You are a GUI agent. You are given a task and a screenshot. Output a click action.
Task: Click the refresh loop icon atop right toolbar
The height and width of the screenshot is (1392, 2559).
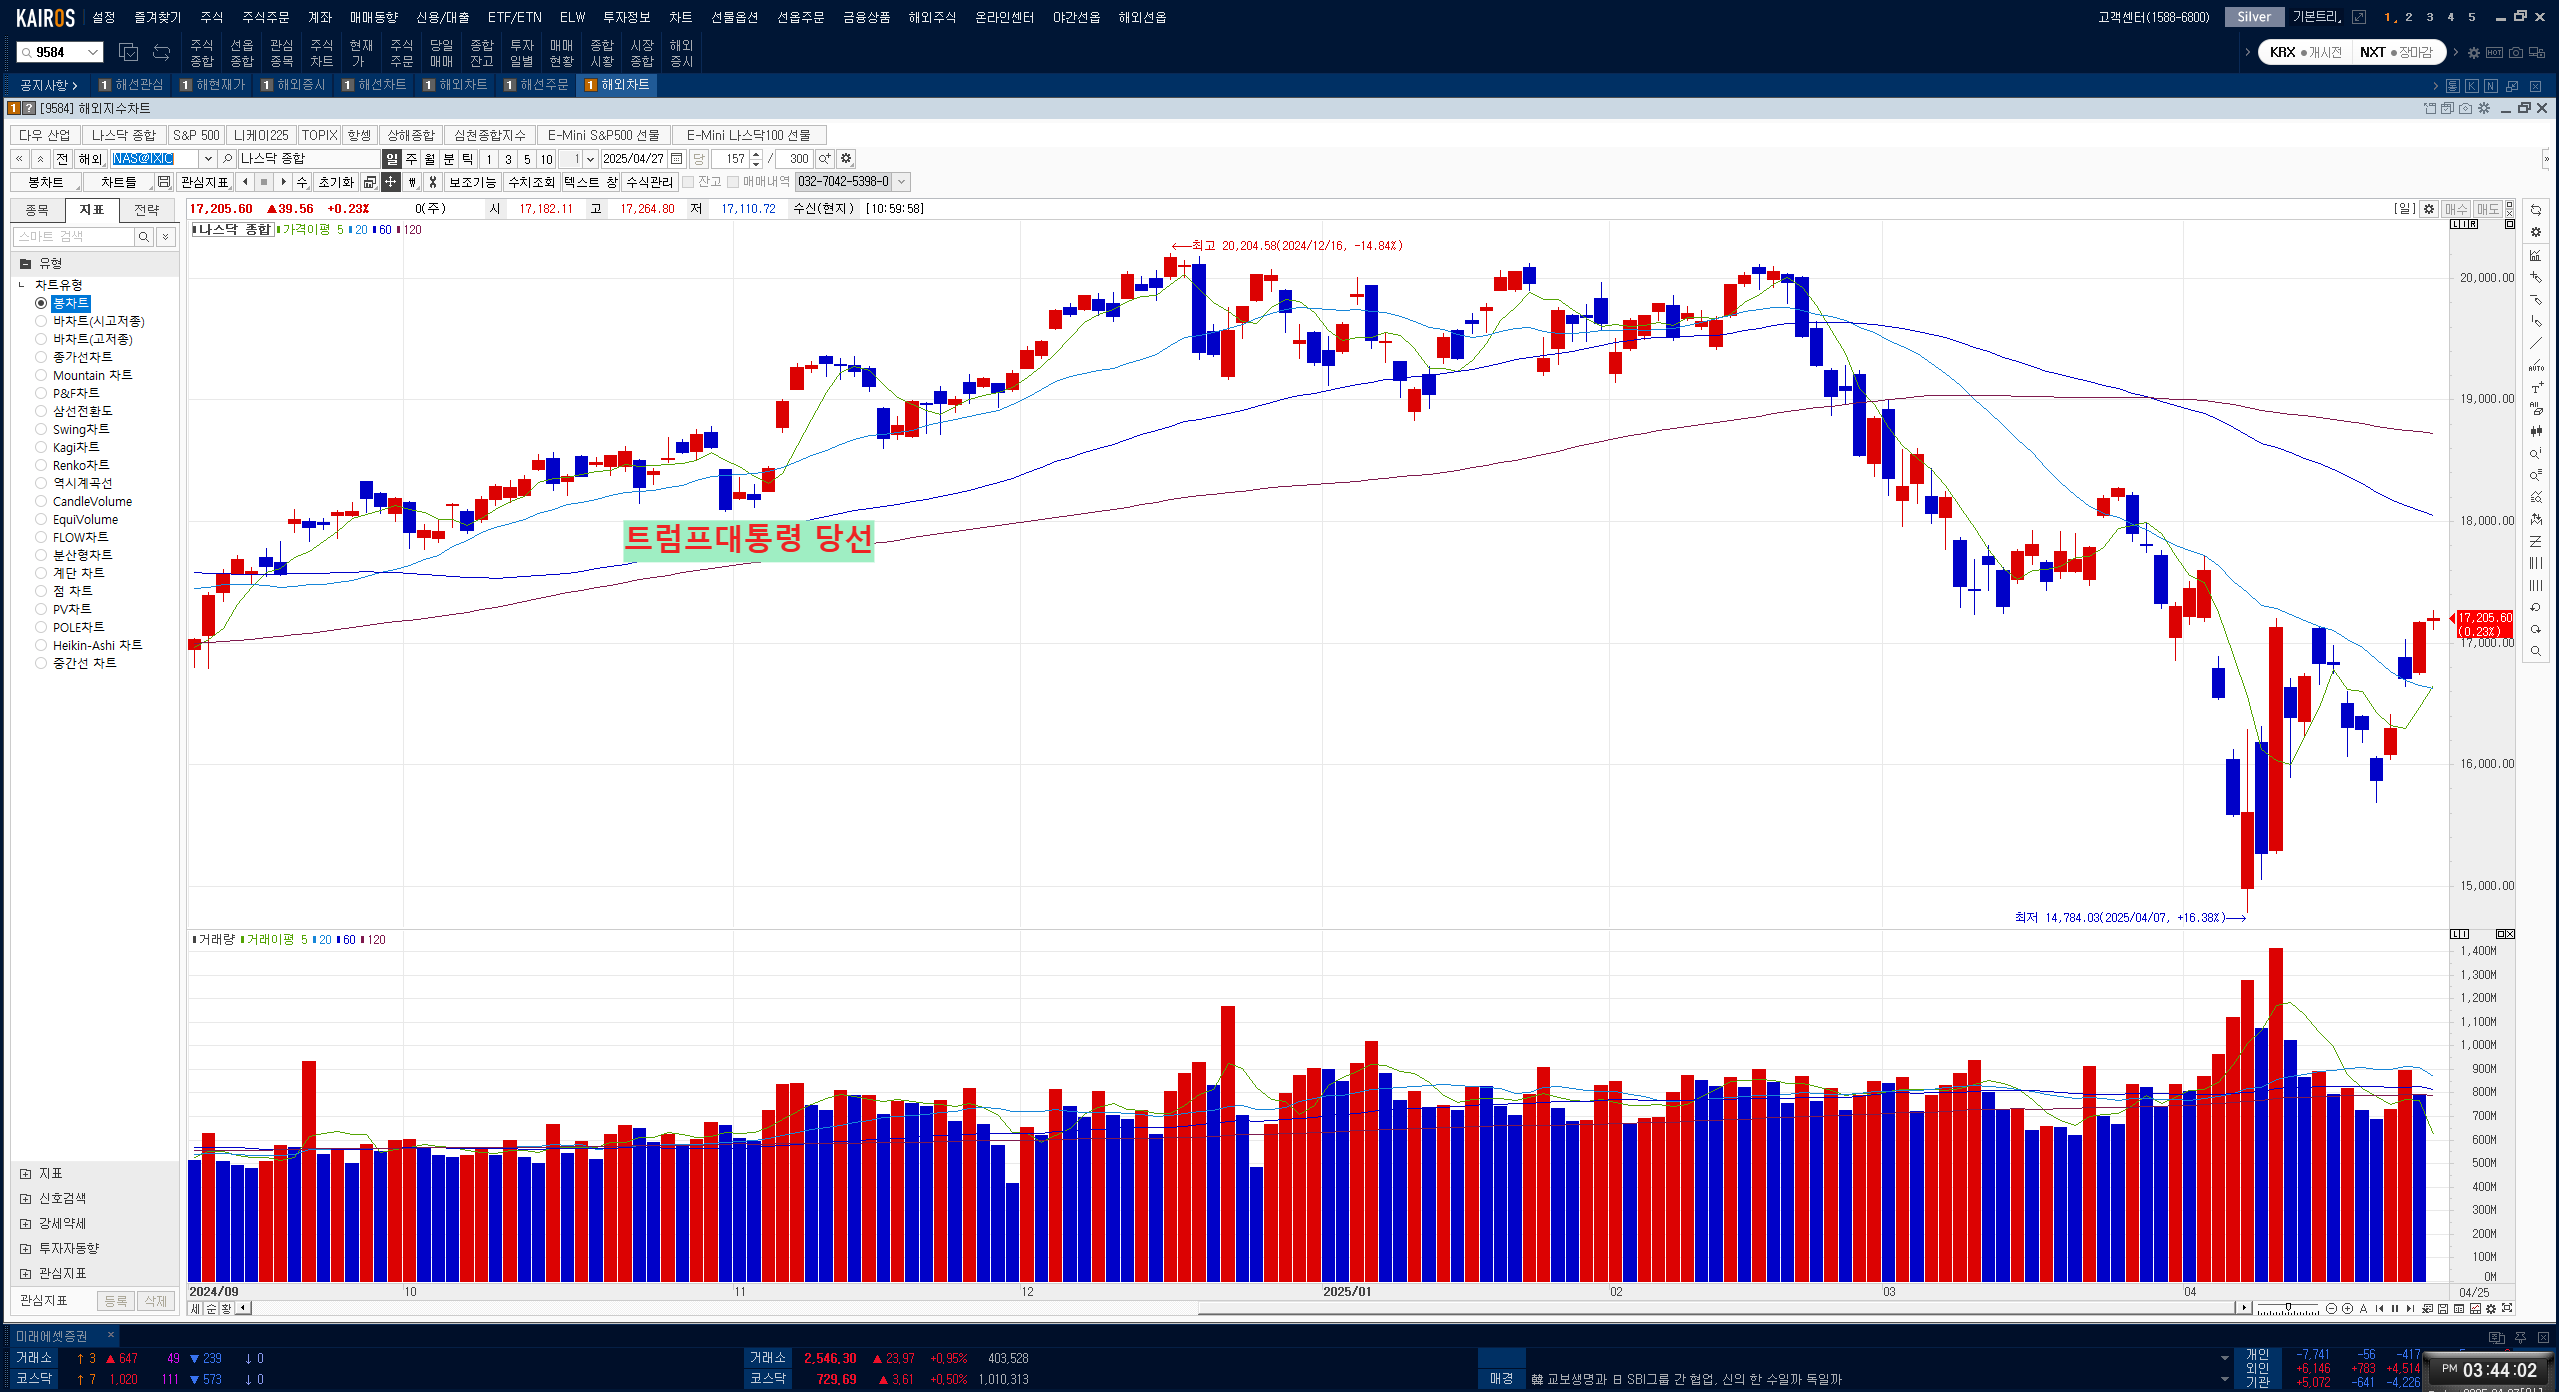pos(2535,210)
